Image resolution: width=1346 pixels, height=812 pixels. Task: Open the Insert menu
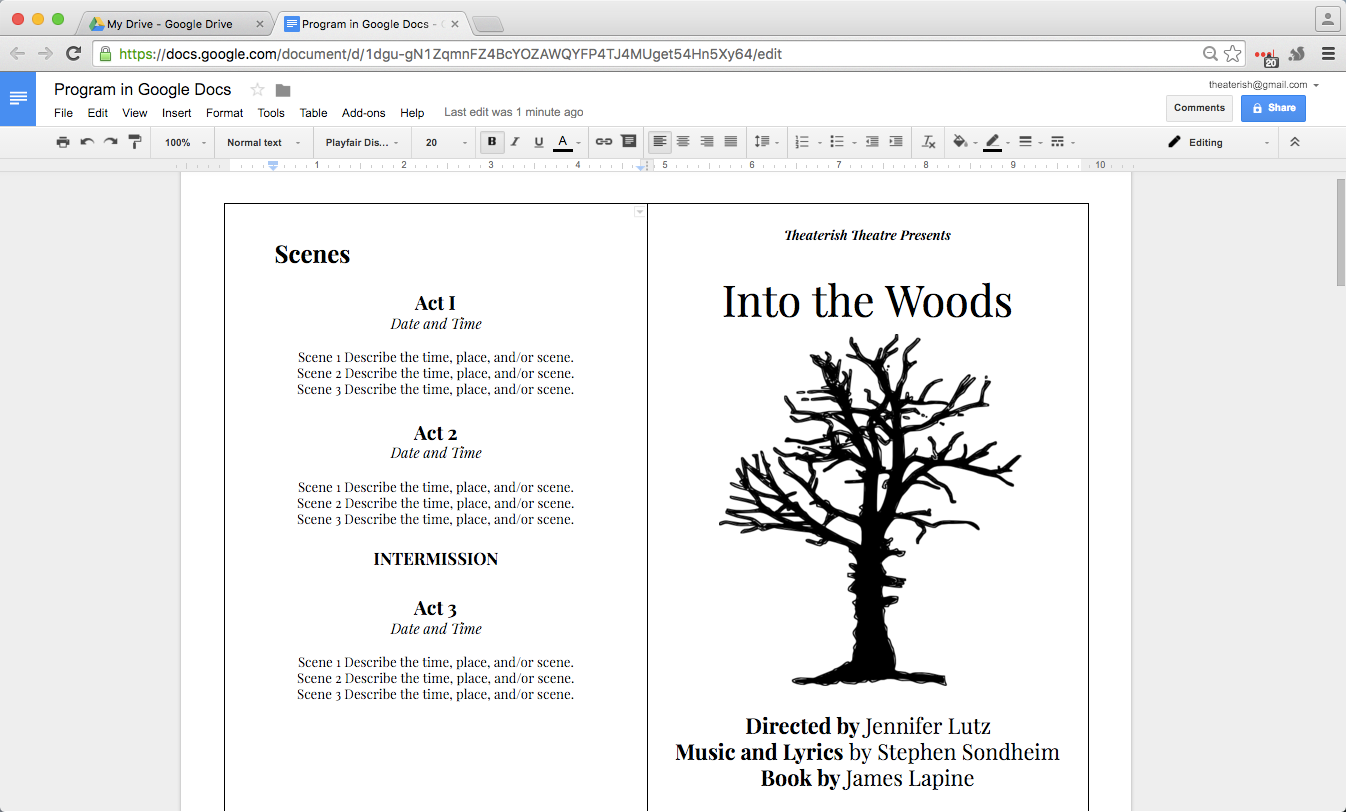click(x=177, y=113)
